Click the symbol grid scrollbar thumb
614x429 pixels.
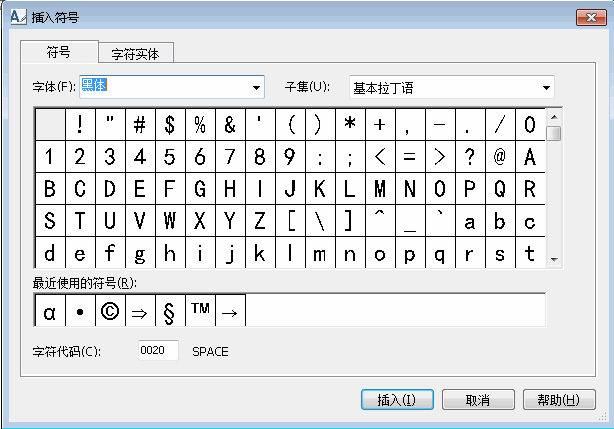point(554,133)
